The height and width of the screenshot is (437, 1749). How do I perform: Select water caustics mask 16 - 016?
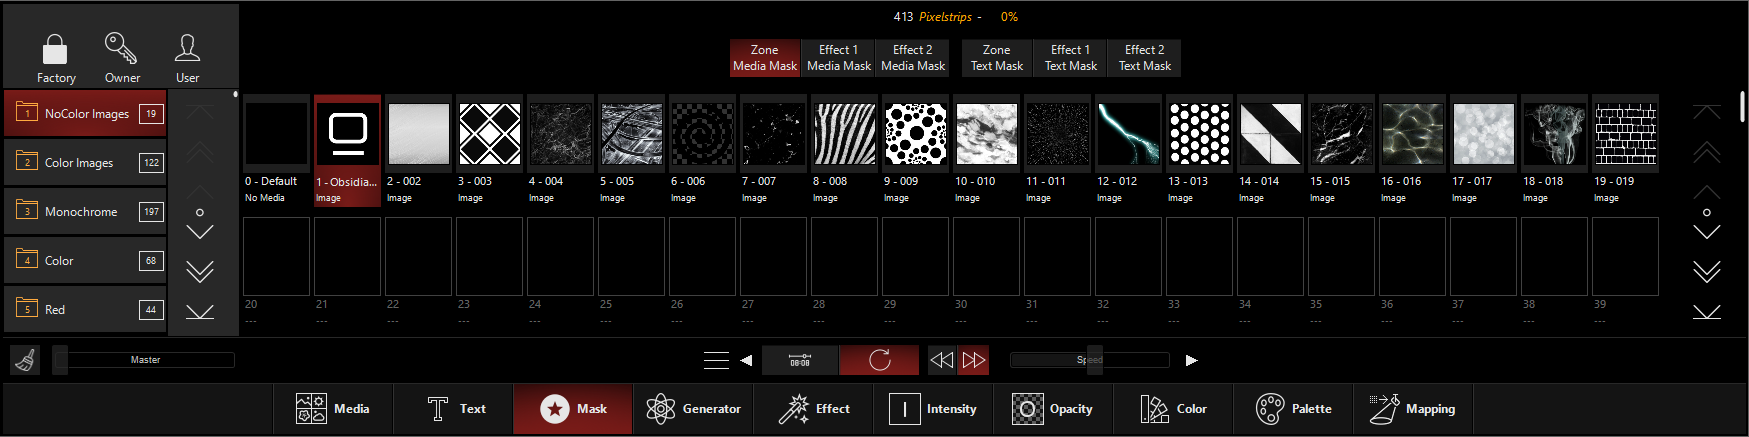[x=1413, y=150]
